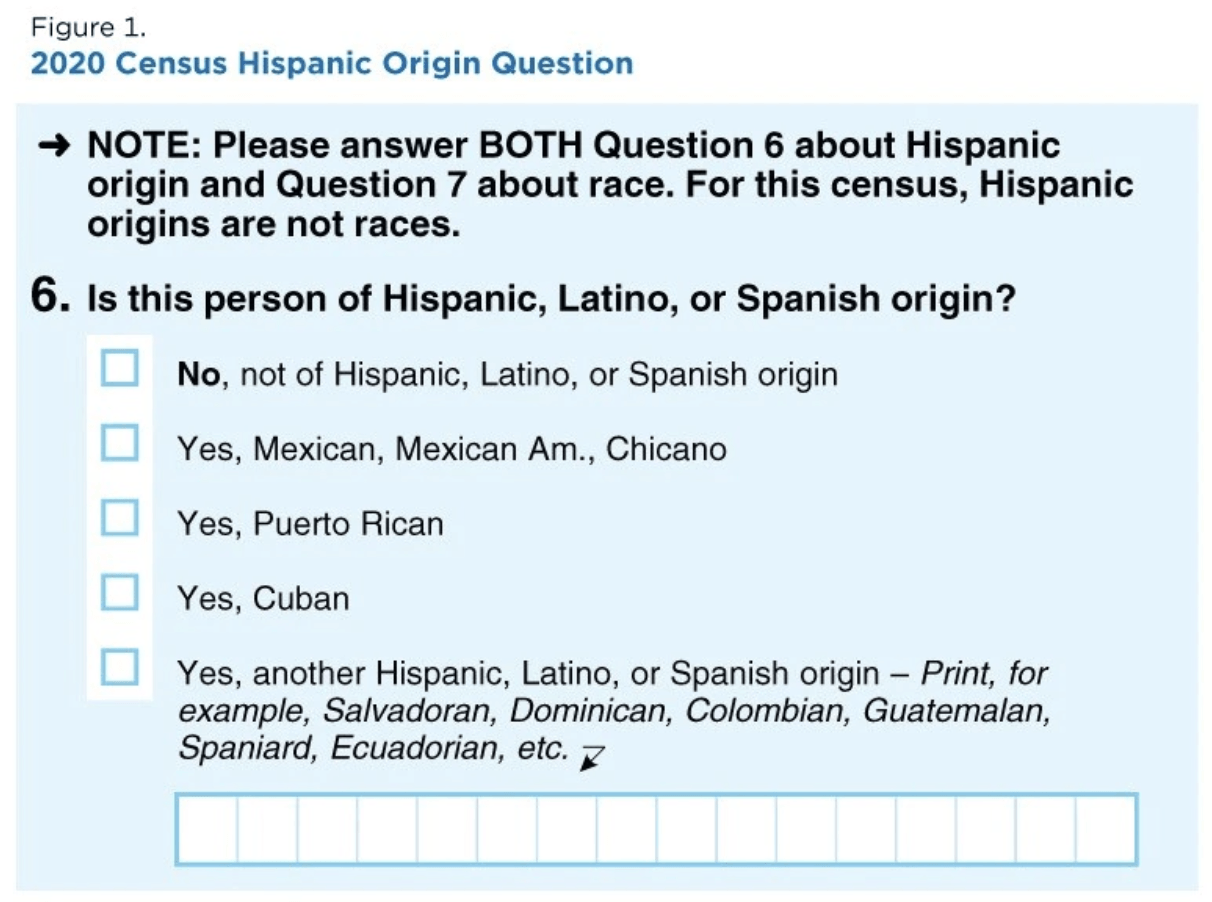The width and height of the screenshot is (1212, 902).
Task: Check the "another Hispanic, Latino, or Spanish origin" box
Action: [120, 667]
